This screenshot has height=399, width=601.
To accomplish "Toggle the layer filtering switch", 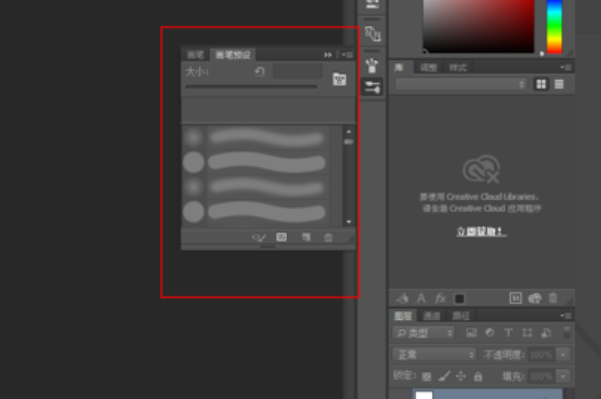I will click(x=567, y=332).
